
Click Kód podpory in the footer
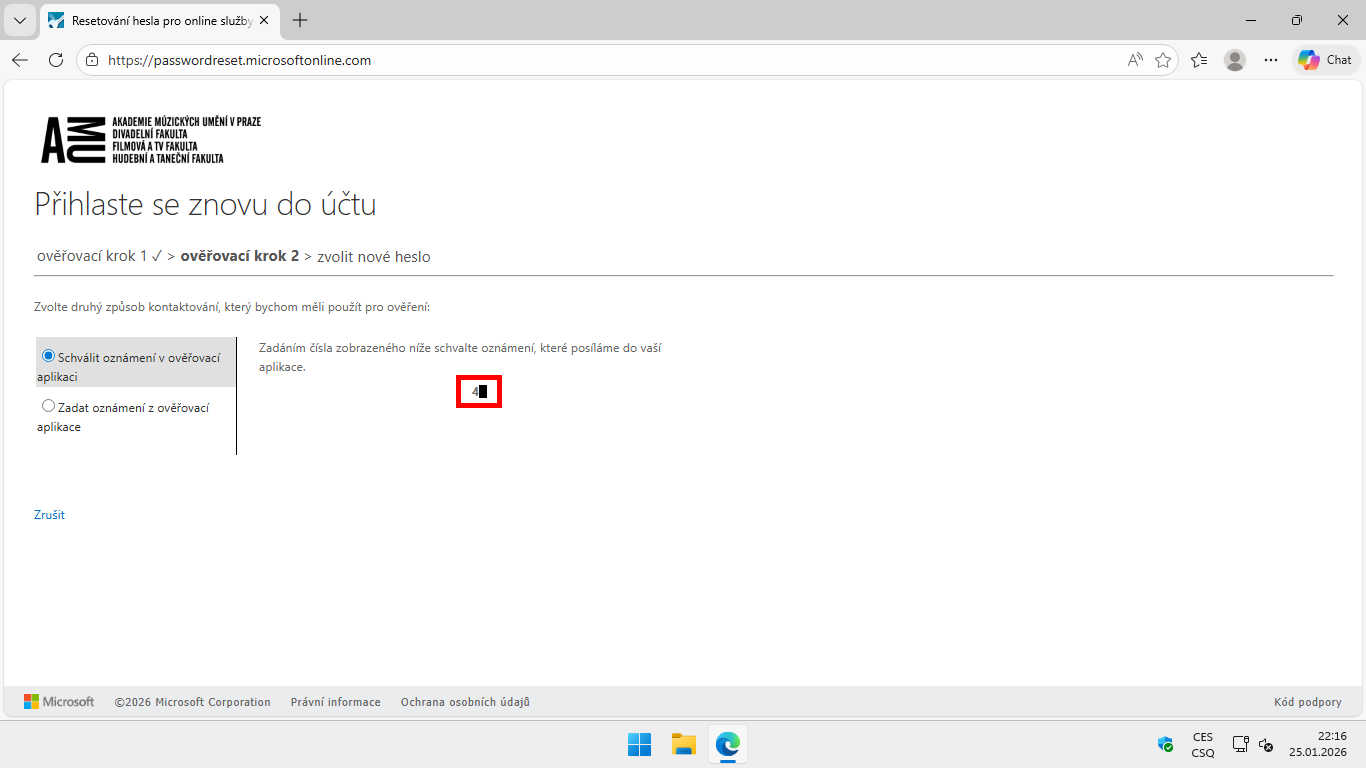[x=1306, y=701]
